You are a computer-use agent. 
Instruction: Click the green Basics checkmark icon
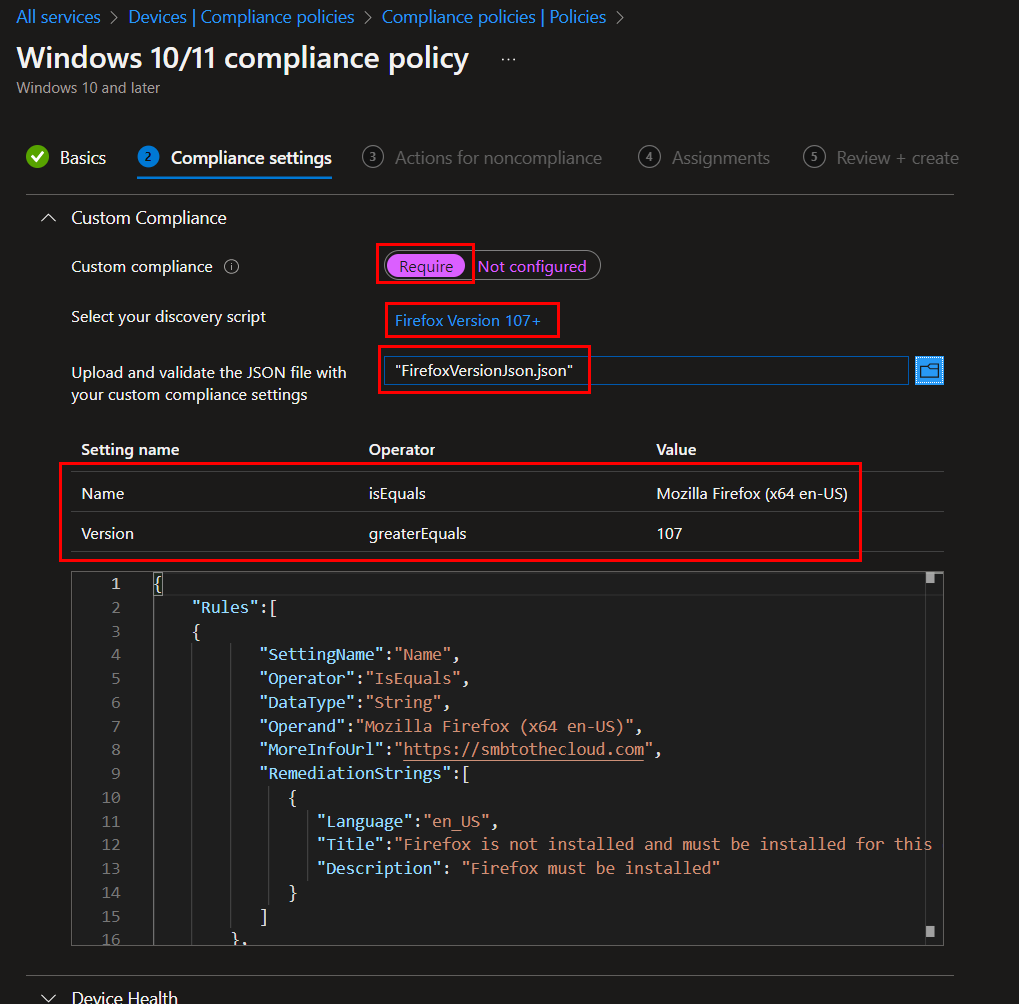38,157
